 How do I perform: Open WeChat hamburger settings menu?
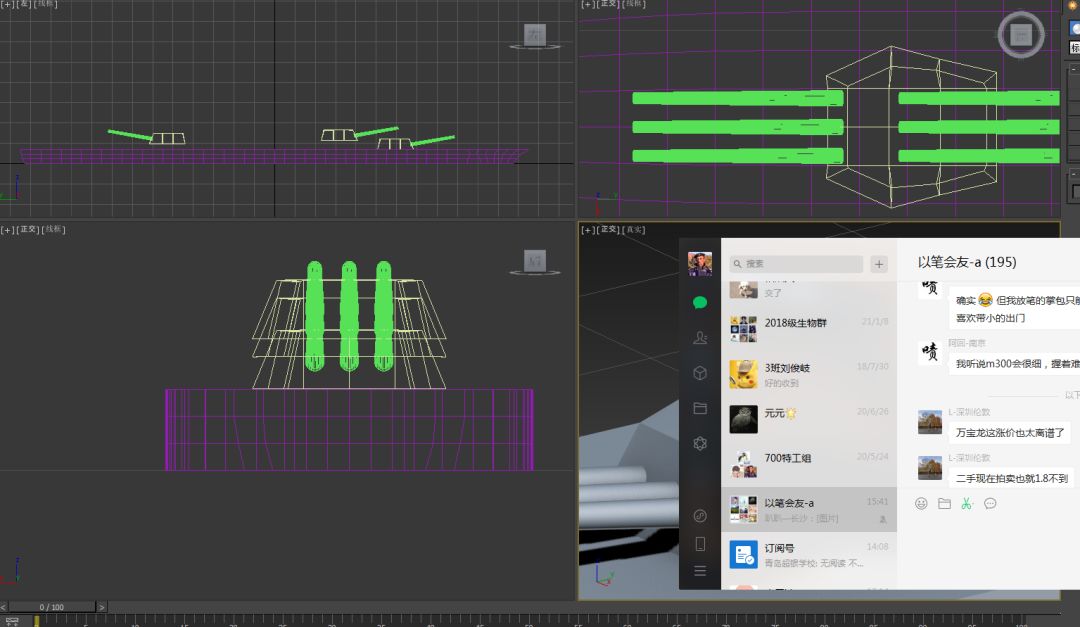click(700, 571)
